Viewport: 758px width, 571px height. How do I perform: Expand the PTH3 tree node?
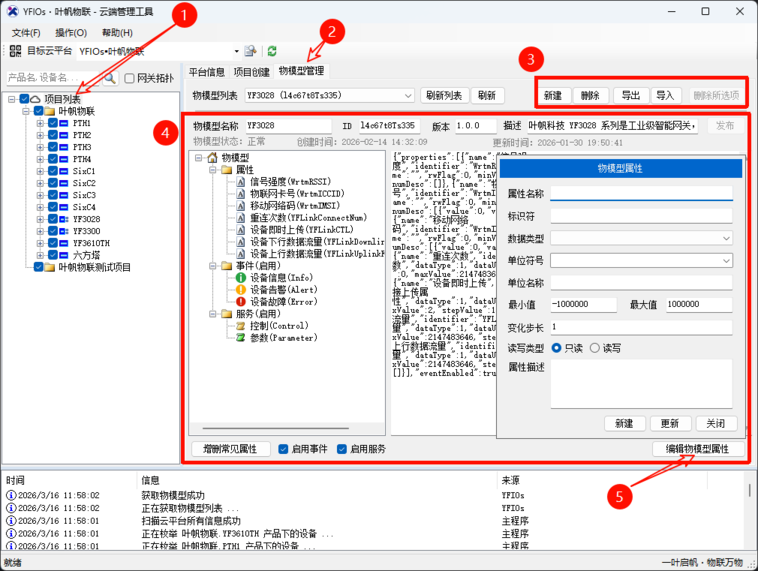41,147
